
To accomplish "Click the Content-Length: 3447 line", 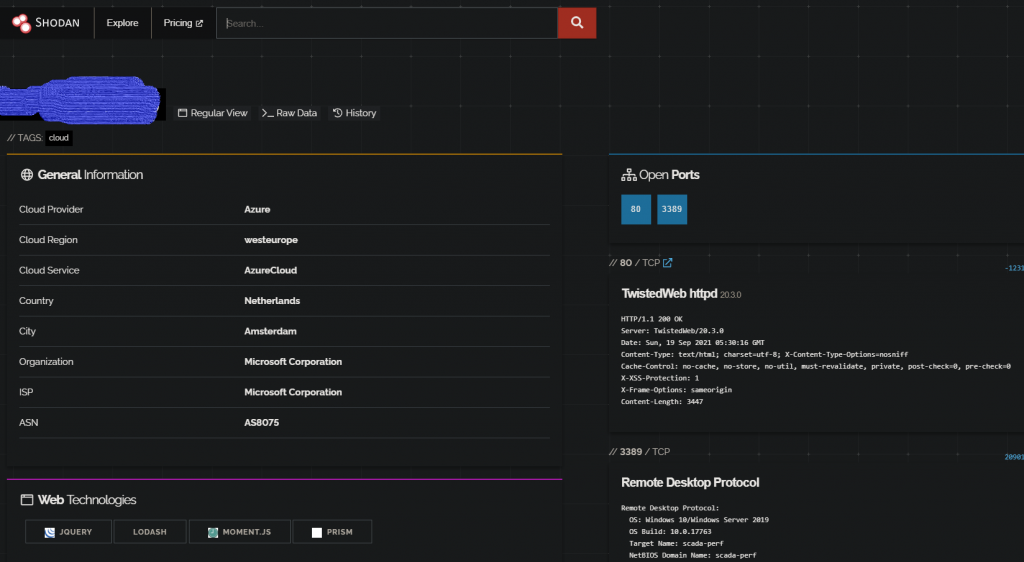I will coord(662,401).
